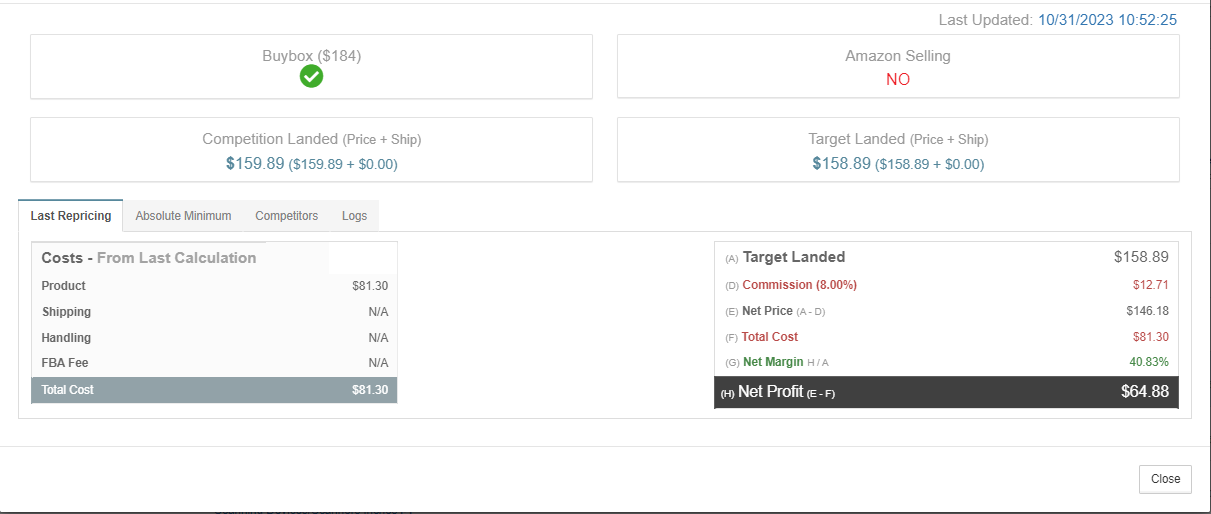The image size is (1211, 514).
Task: Click the Last Updated timestamp link
Action: (x=1108, y=20)
